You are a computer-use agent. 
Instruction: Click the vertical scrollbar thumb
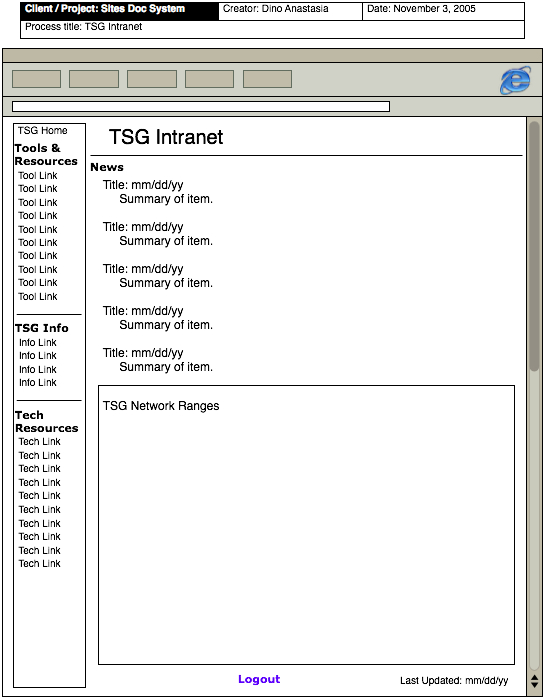click(534, 246)
